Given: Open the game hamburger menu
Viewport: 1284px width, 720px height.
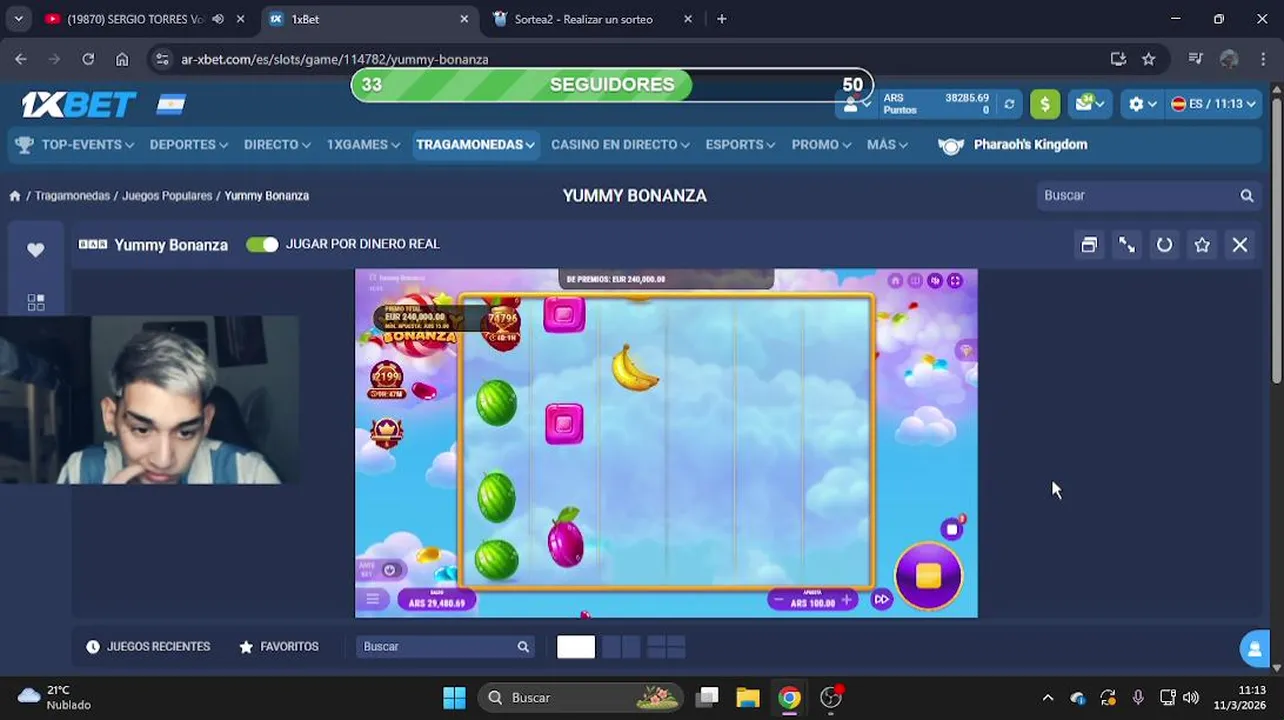Looking at the screenshot, I should click(373, 599).
